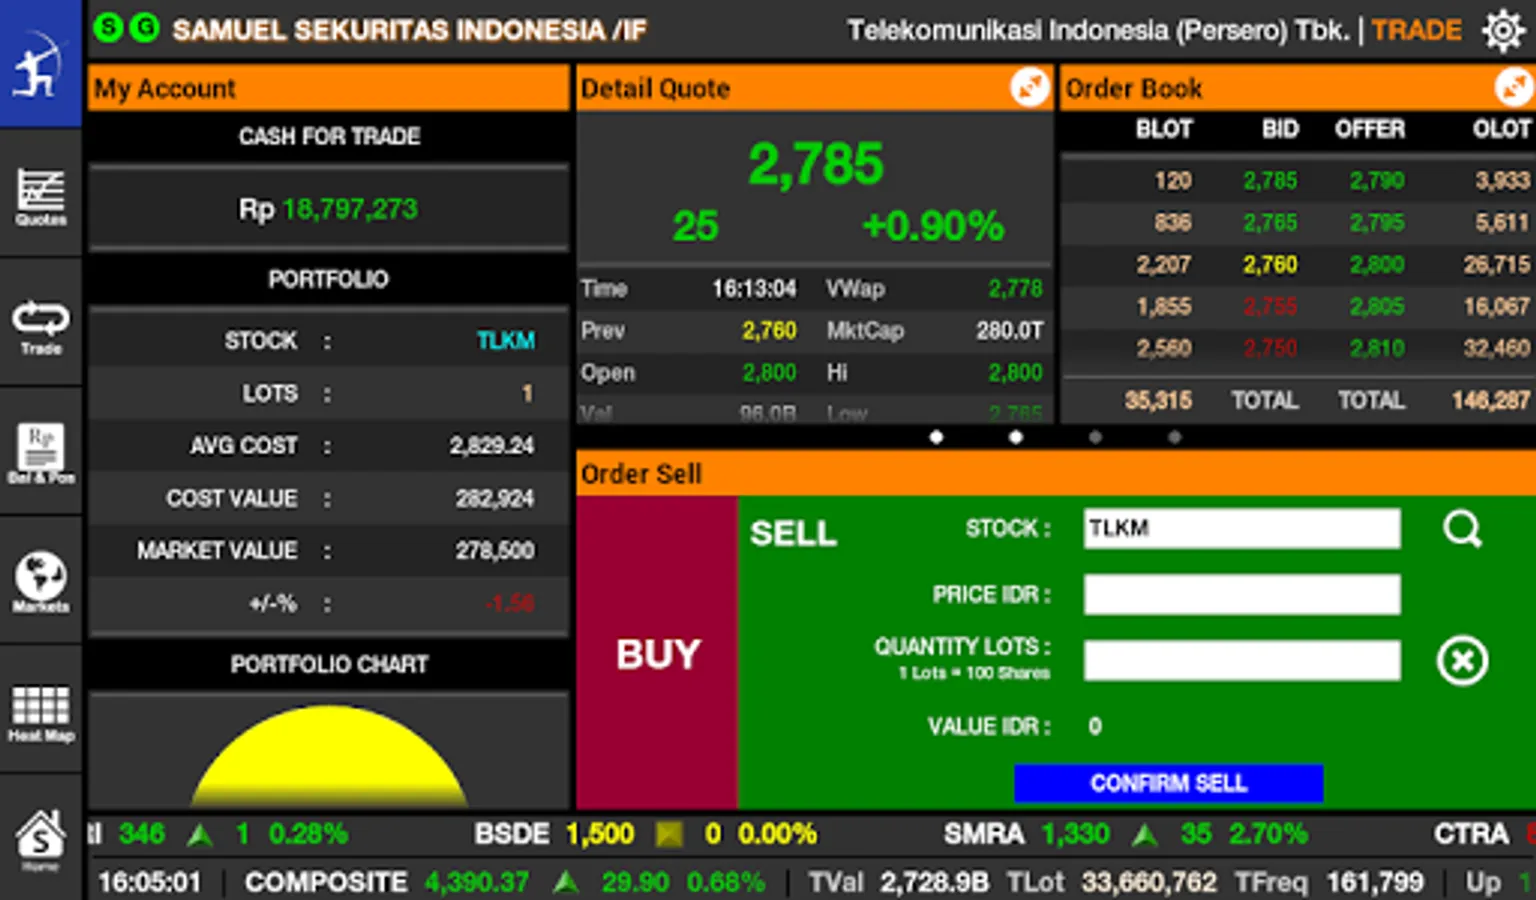The image size is (1536, 900).
Task: Search stock with magnifier icon
Action: (1462, 528)
